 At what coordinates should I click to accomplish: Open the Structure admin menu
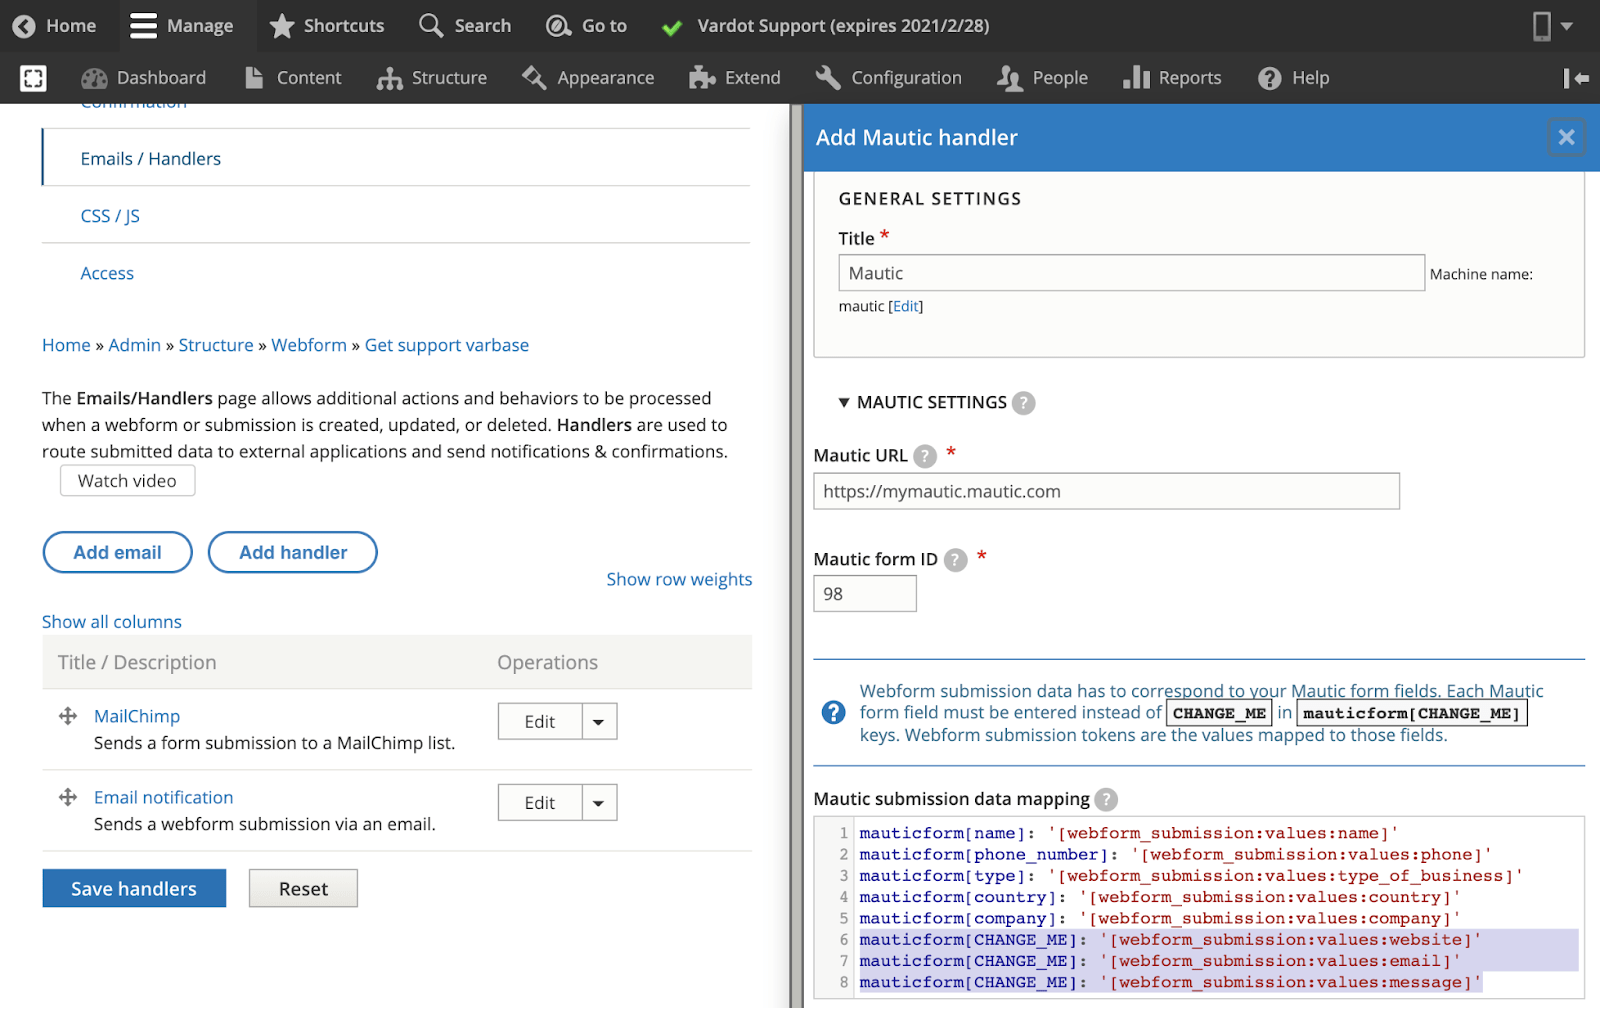[432, 78]
